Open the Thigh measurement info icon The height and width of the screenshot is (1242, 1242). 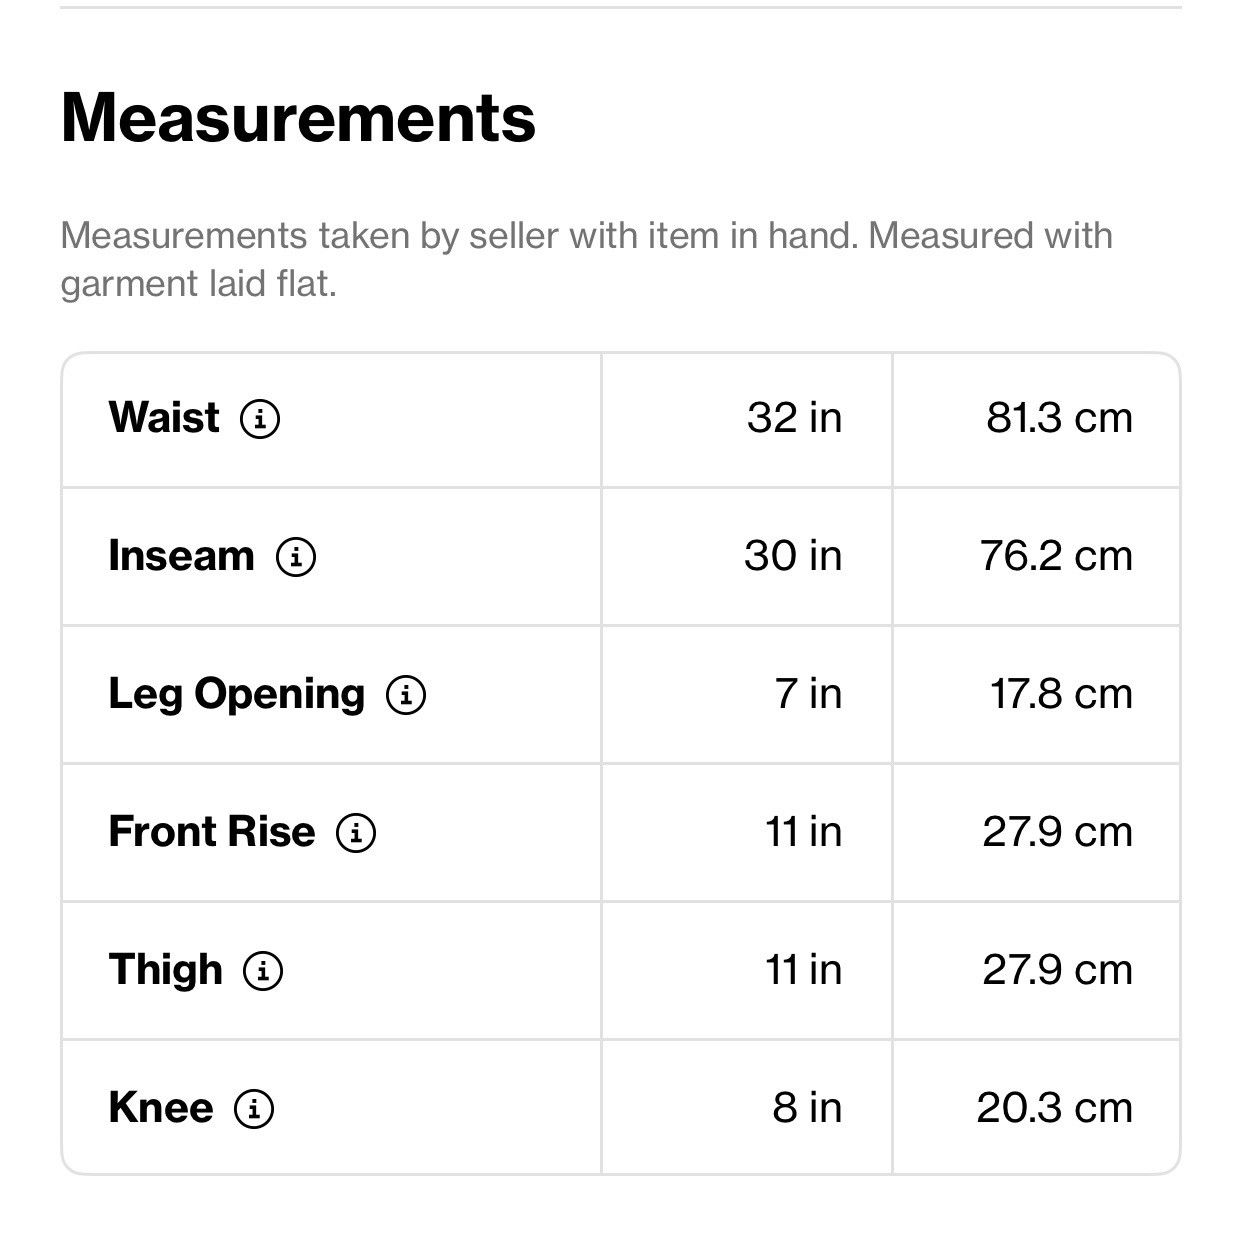[x=263, y=970]
